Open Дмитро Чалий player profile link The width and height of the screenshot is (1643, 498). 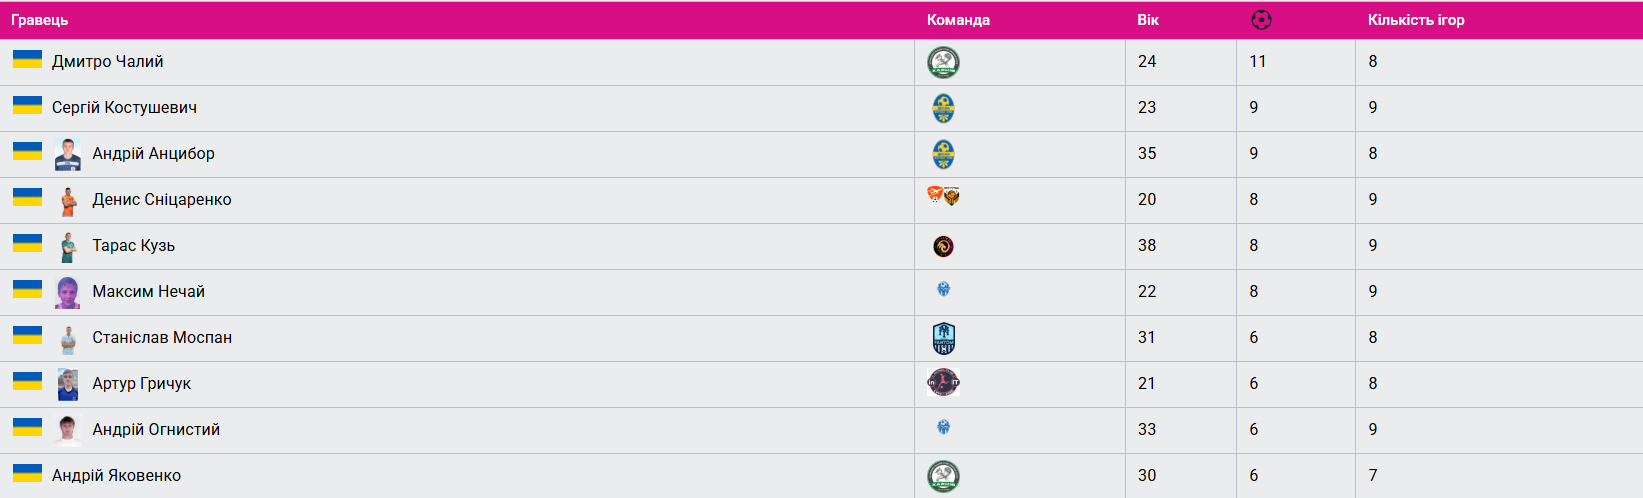[x=108, y=62]
